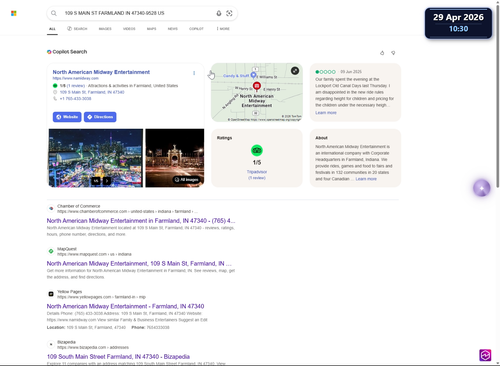Screen dimensions: 500x366
Task: Switch to the Copilot tab
Action: pos(196,29)
